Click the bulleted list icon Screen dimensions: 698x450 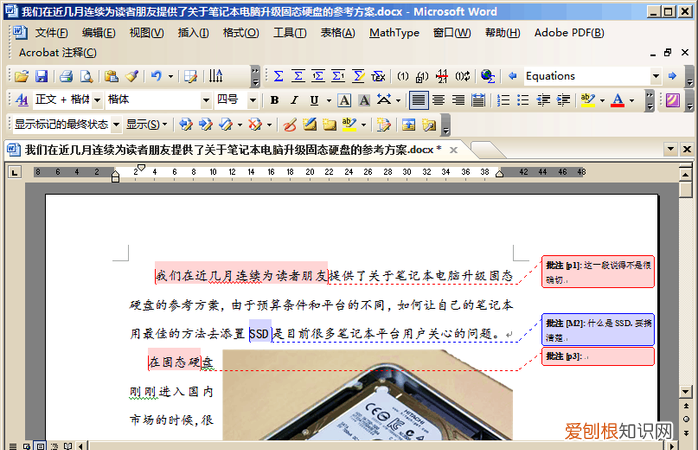coord(523,100)
